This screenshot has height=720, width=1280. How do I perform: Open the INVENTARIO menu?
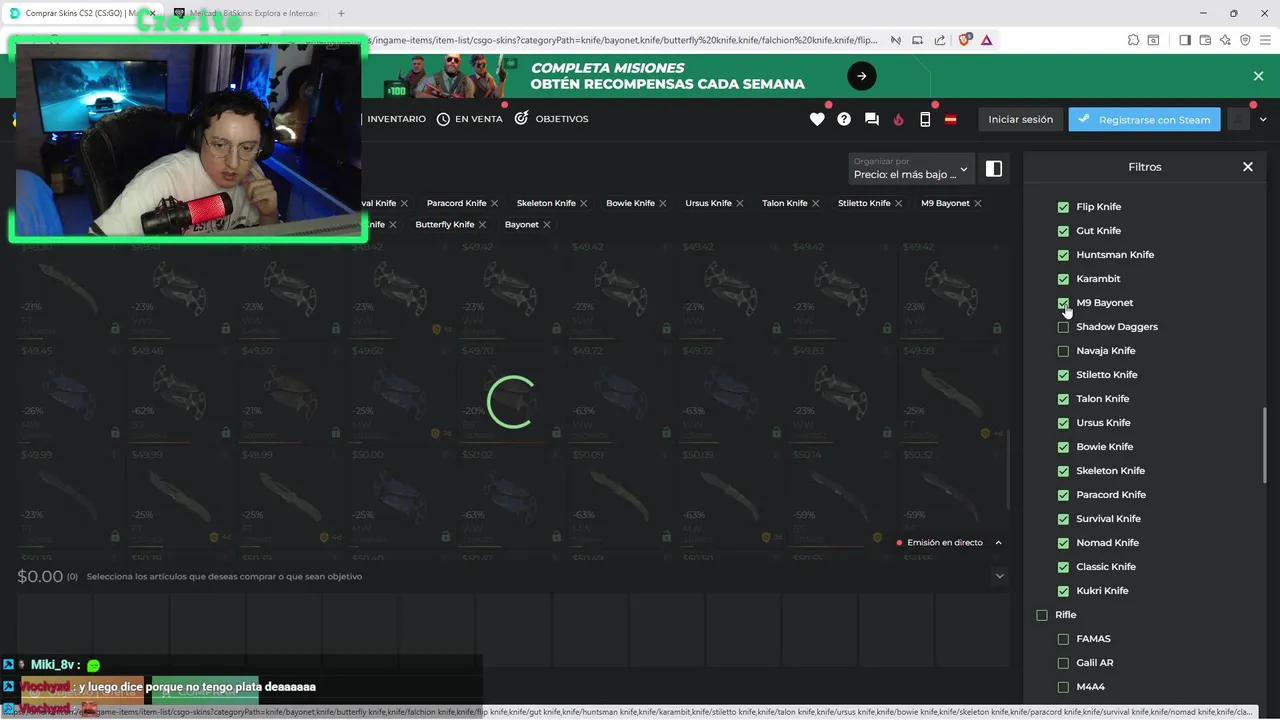pyautogui.click(x=395, y=119)
